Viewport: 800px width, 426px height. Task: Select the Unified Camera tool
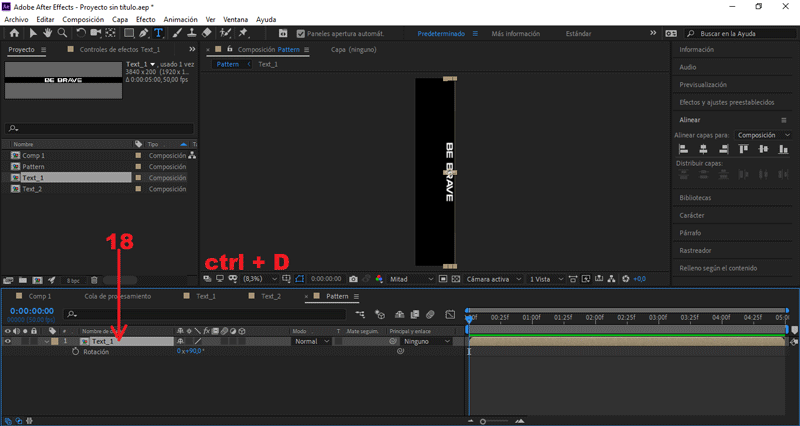[x=95, y=33]
